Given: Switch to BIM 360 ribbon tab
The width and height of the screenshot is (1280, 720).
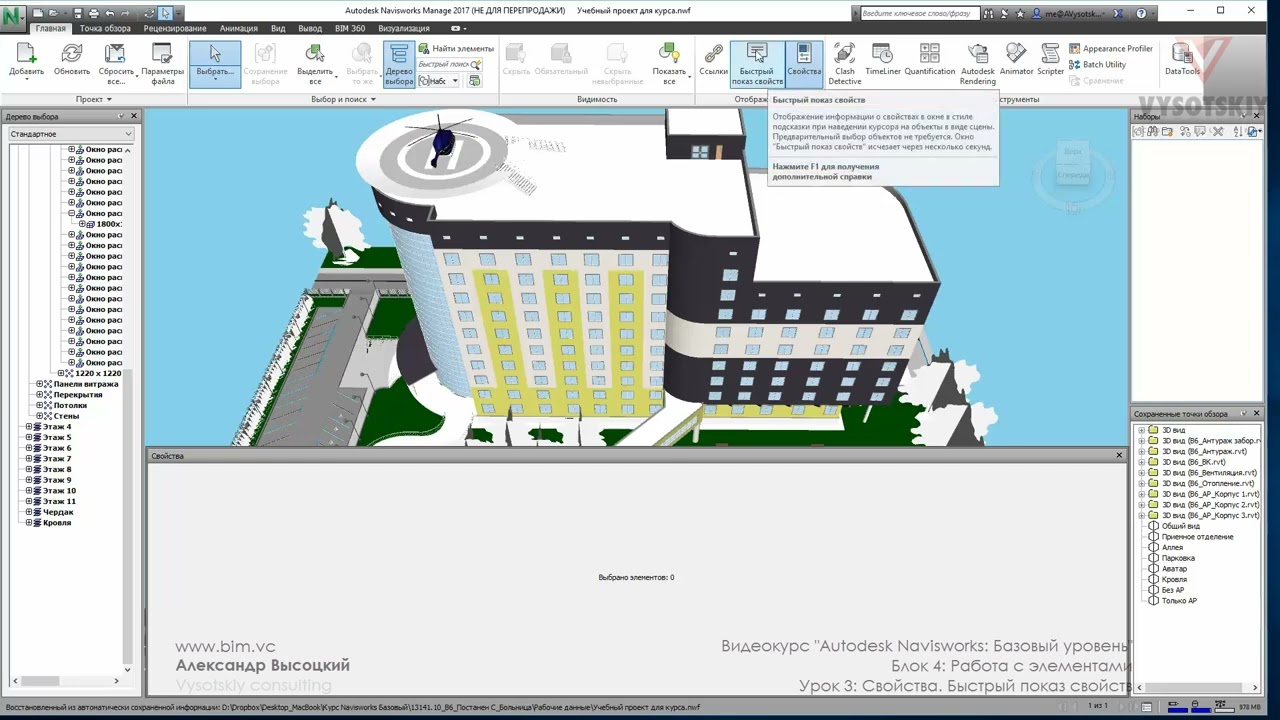Looking at the screenshot, I should (x=350, y=29).
